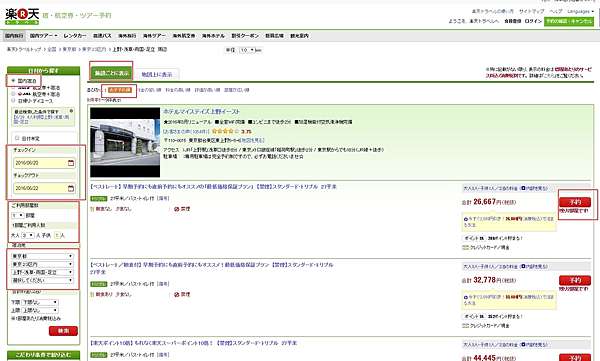Select 高速バス in the navigation bar
Viewport: 600px width, 361px height.
click(x=102, y=36)
